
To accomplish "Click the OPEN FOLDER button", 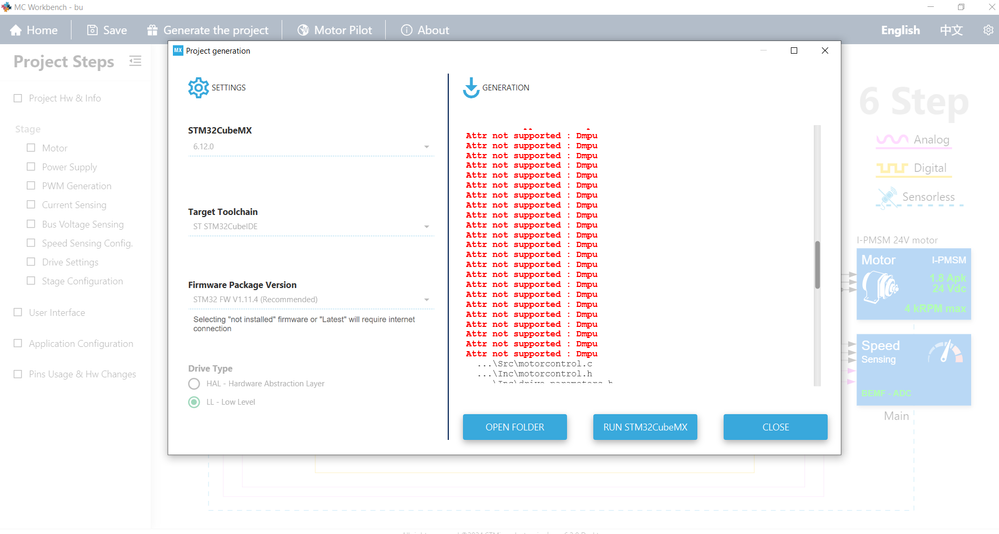I will [x=515, y=427].
